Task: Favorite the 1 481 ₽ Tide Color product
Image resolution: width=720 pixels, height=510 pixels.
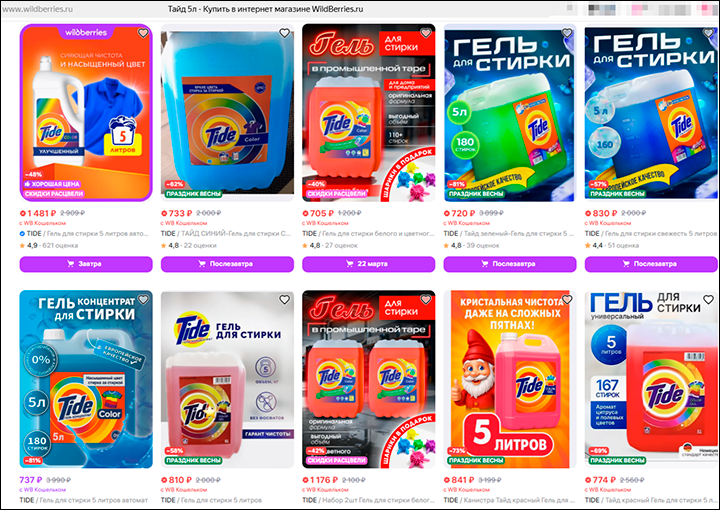Action: [143, 33]
